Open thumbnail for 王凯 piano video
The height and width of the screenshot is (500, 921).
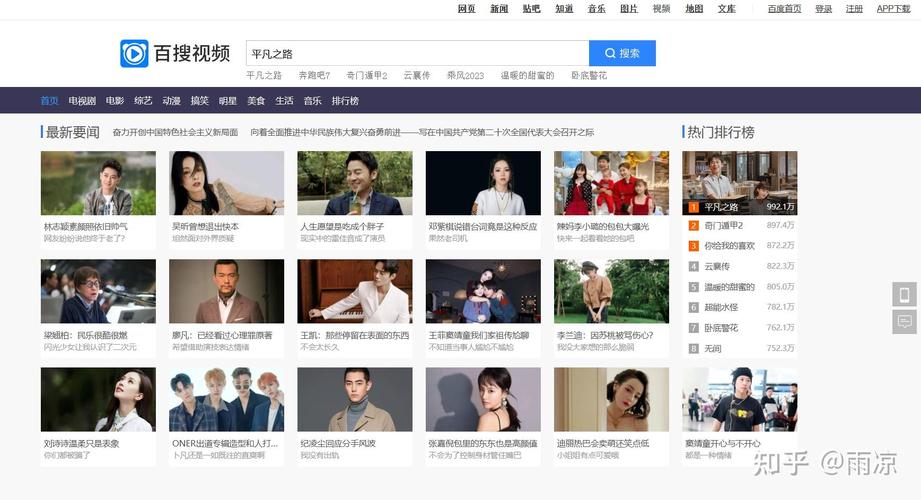coord(355,291)
